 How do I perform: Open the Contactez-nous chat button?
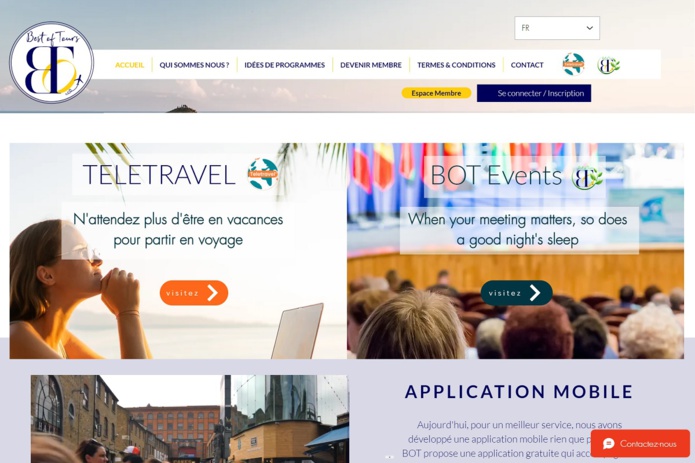(640, 444)
